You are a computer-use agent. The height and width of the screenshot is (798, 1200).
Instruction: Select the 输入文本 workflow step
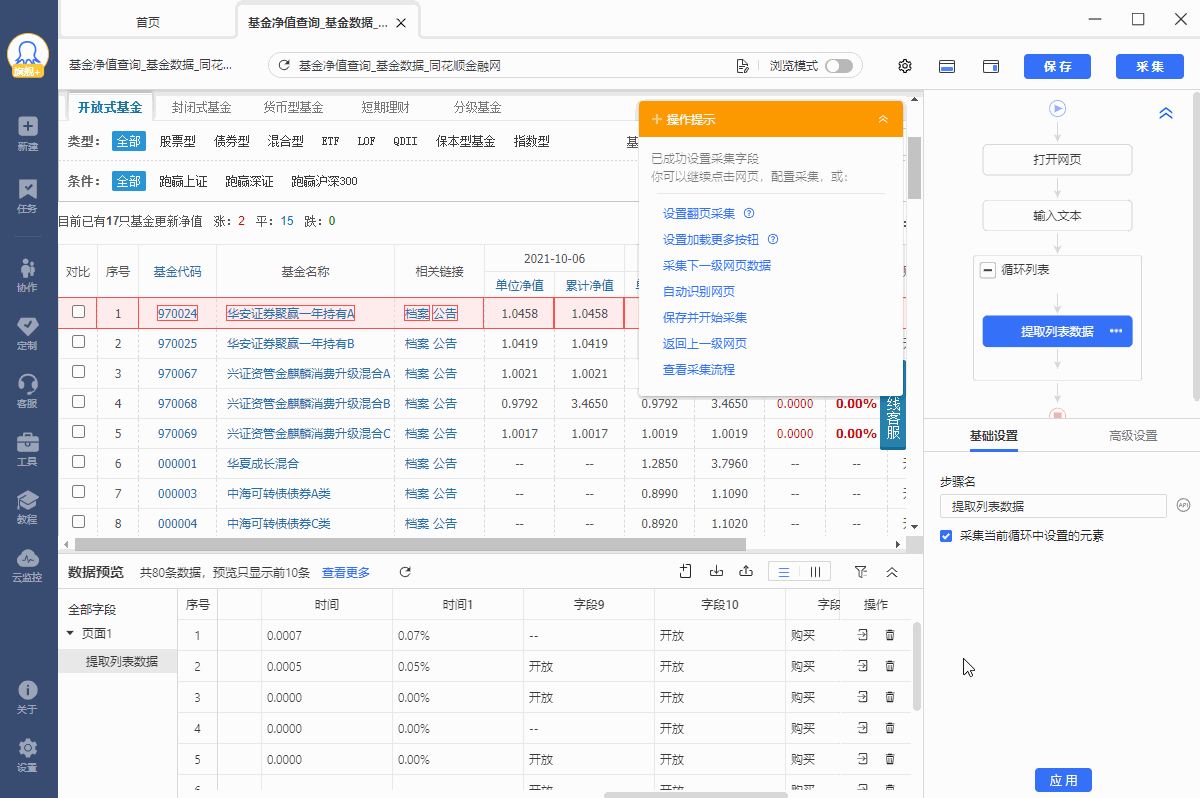(x=1057, y=215)
